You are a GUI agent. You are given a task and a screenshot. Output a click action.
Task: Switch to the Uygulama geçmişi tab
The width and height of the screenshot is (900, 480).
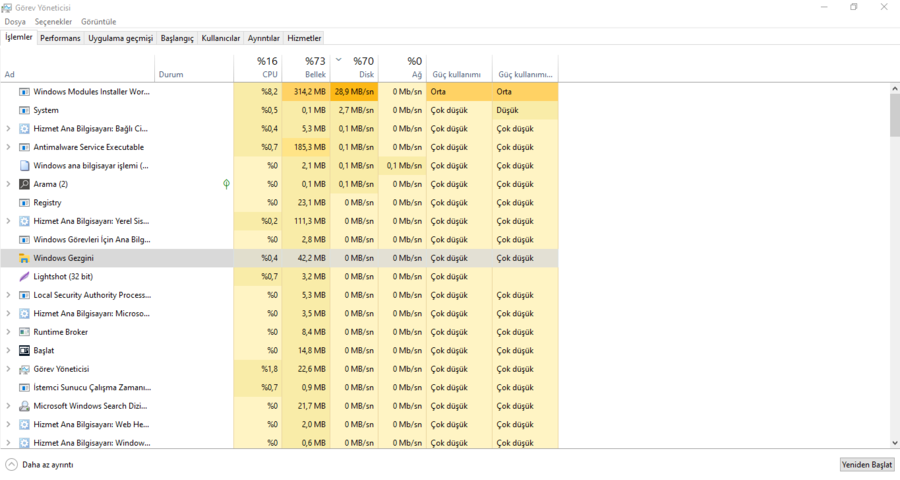pyautogui.click(x=121, y=38)
